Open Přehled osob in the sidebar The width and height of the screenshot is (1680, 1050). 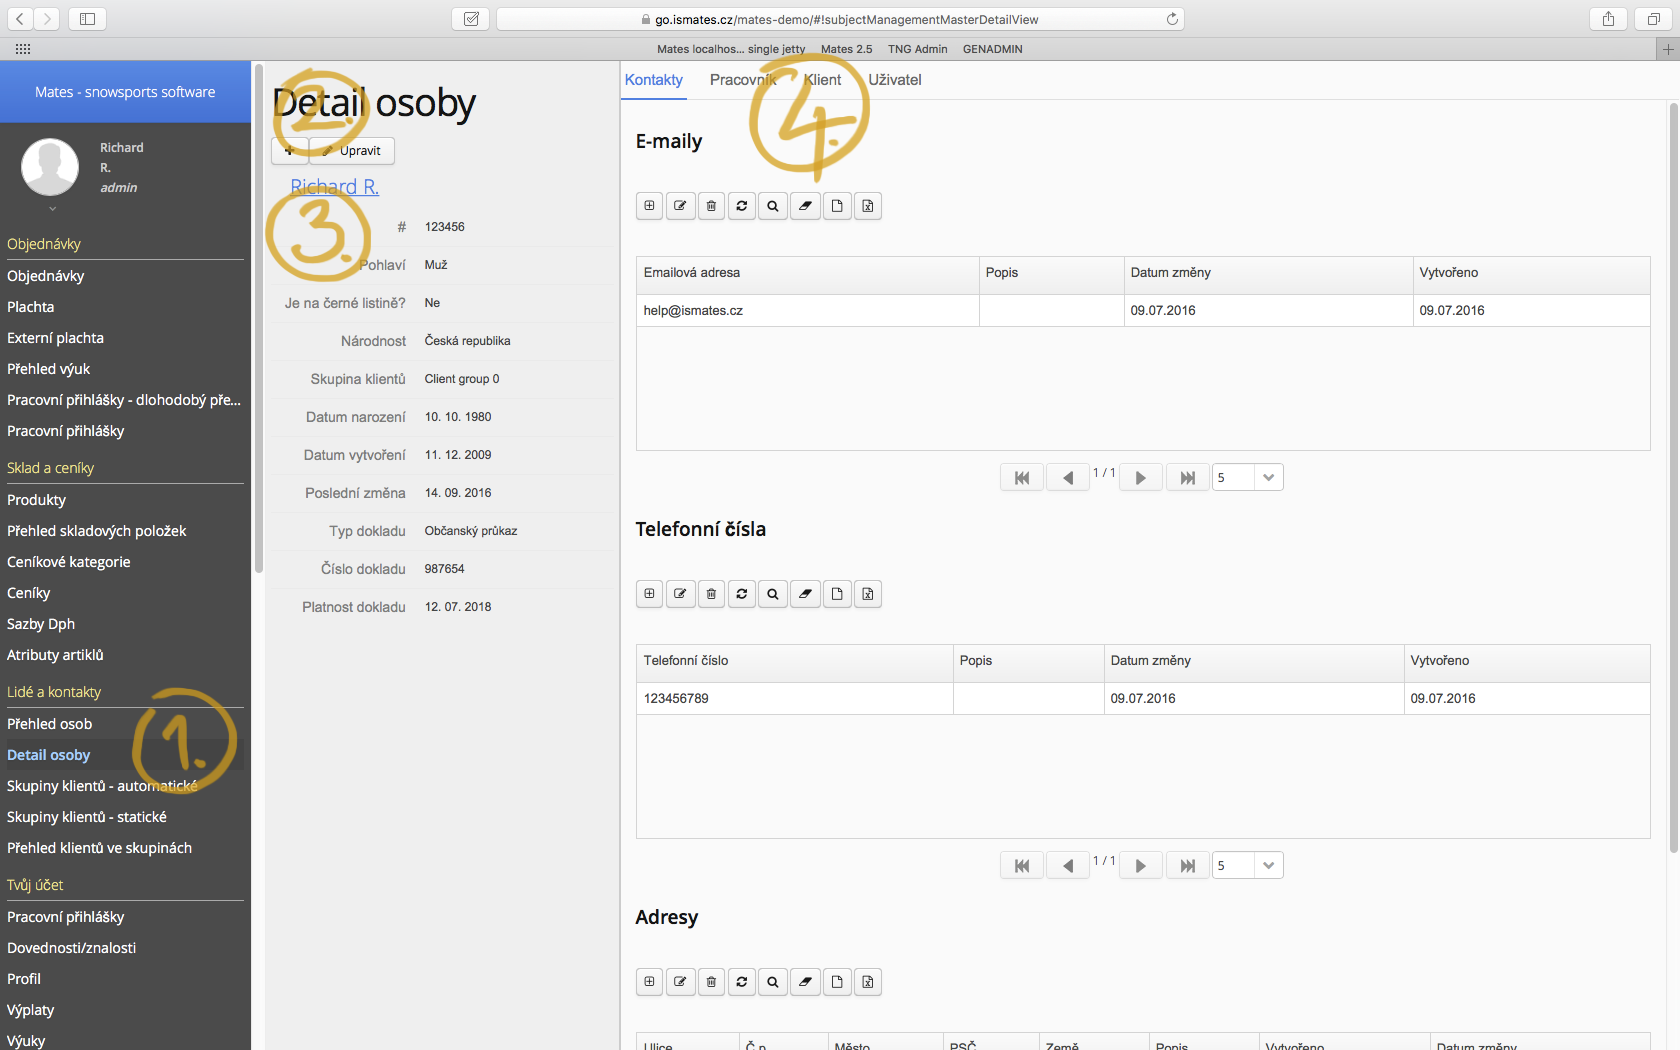click(49, 724)
